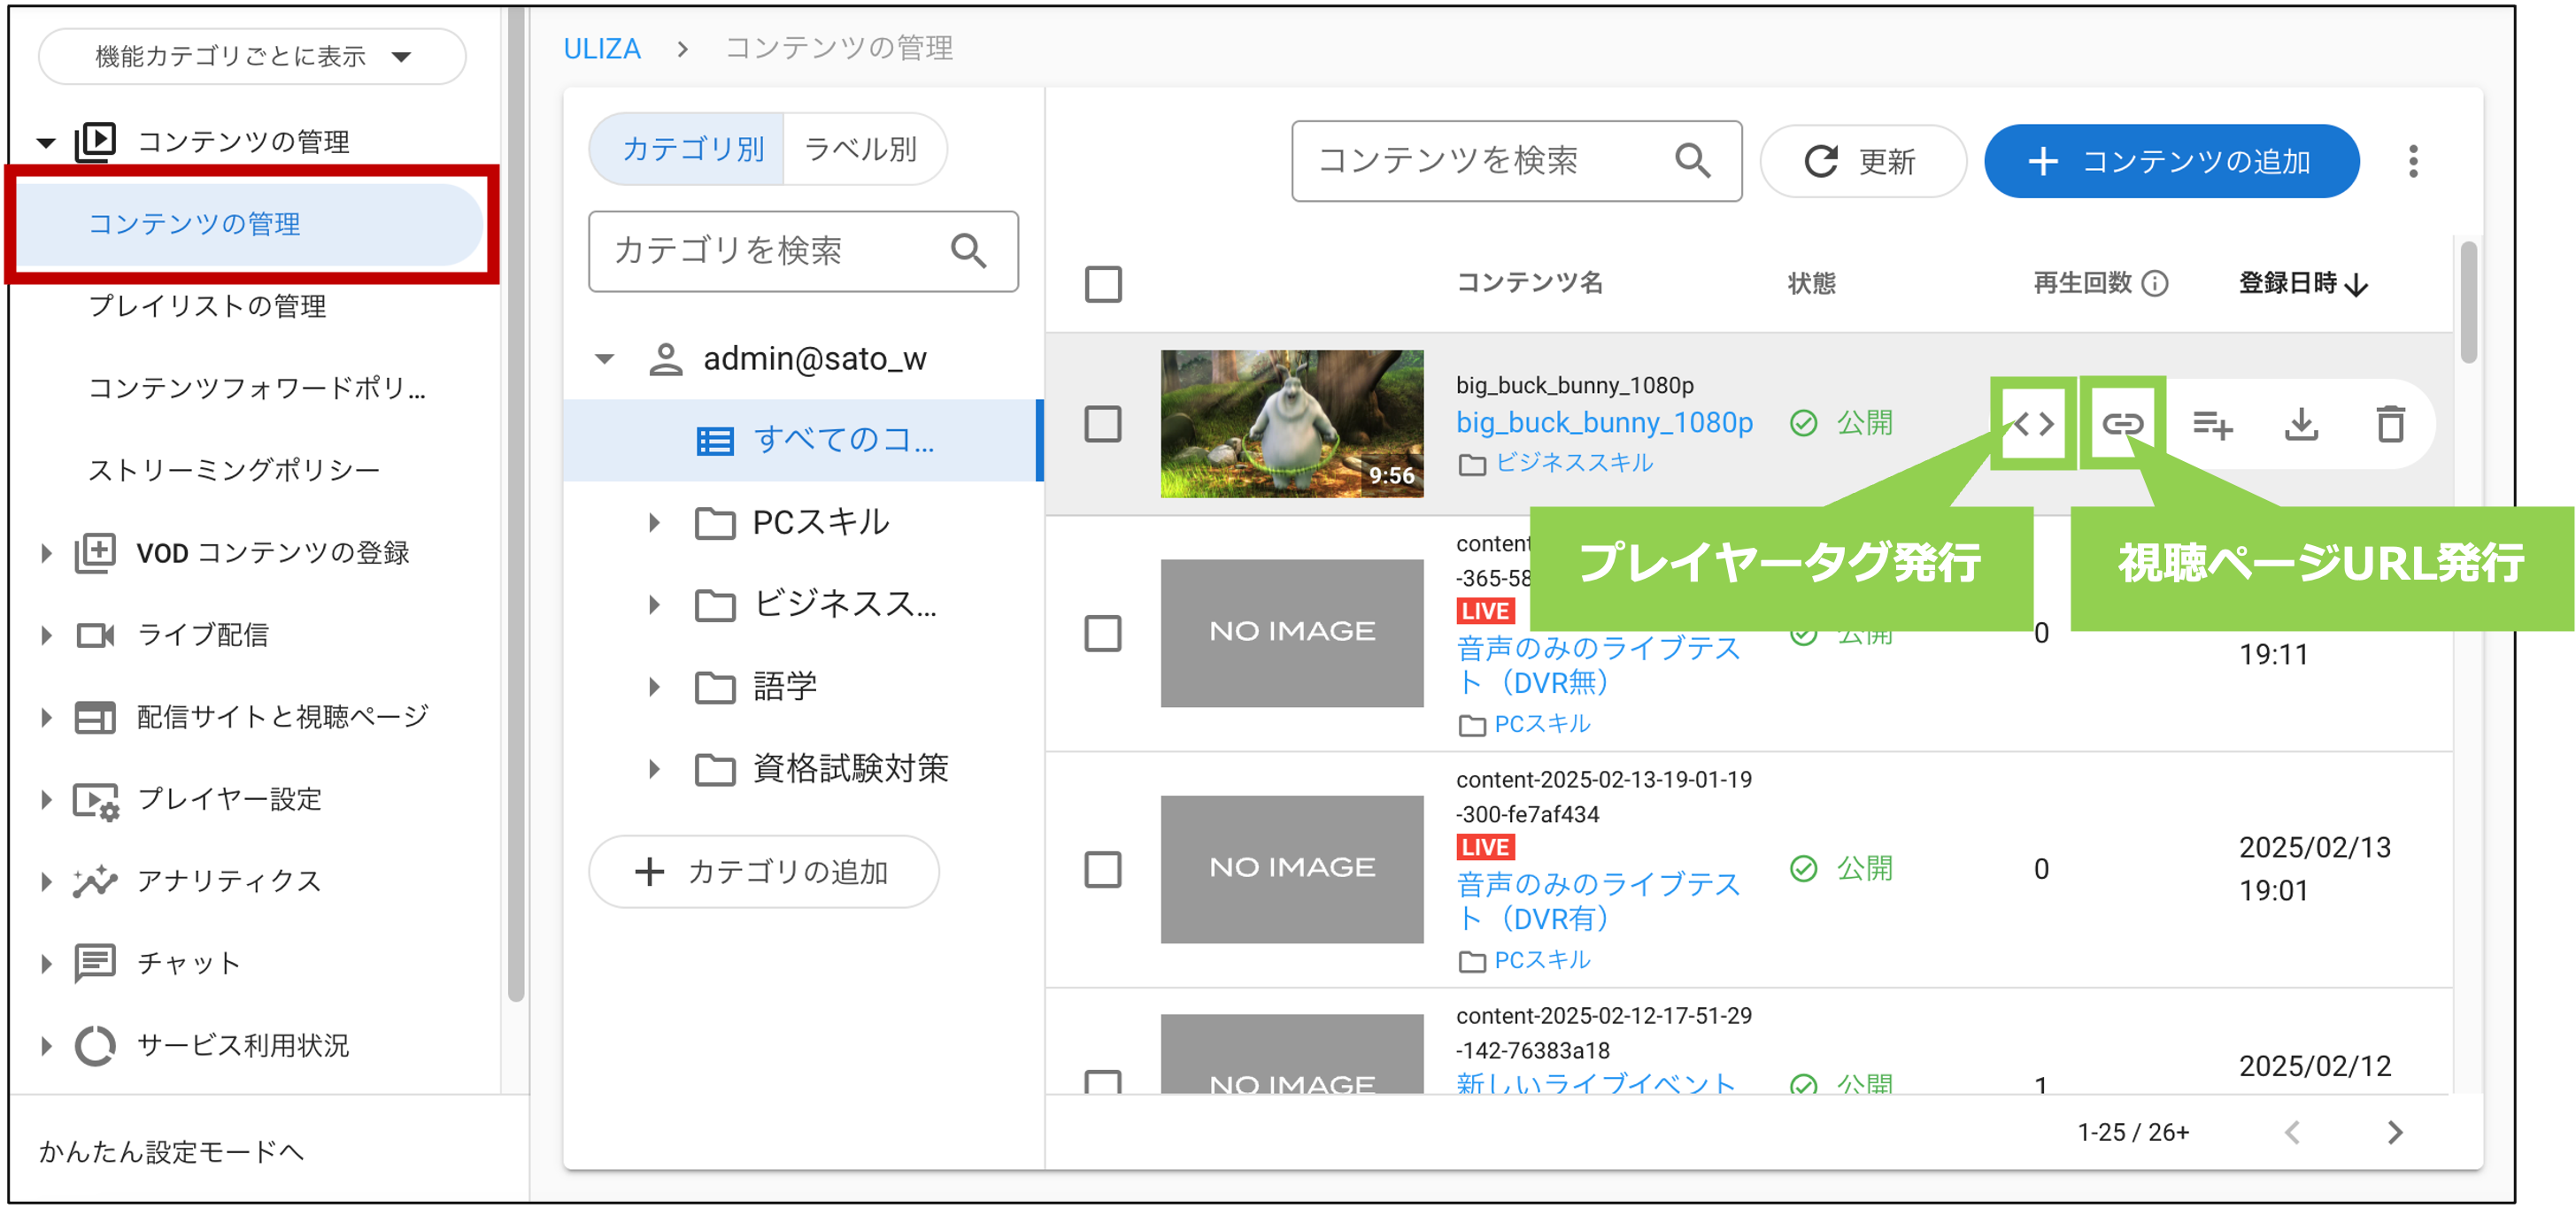2576x1208 pixels.
Task: Click カテゴリの追加 button
Action: [x=763, y=872]
